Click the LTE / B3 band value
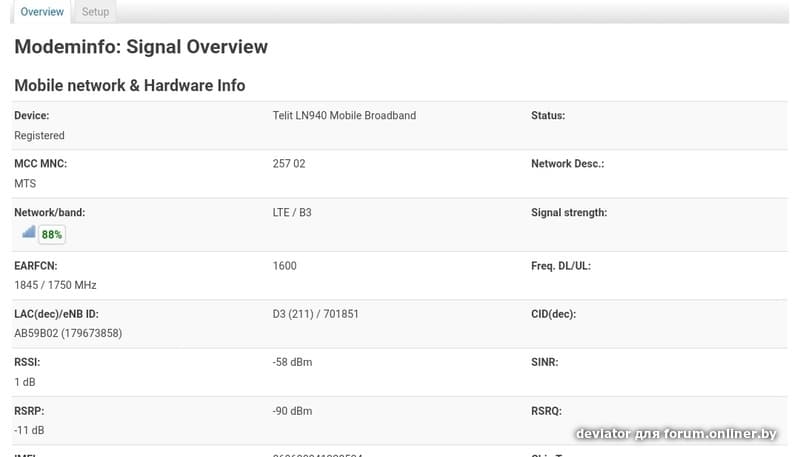Screen dimensions: 800x457 292,213
